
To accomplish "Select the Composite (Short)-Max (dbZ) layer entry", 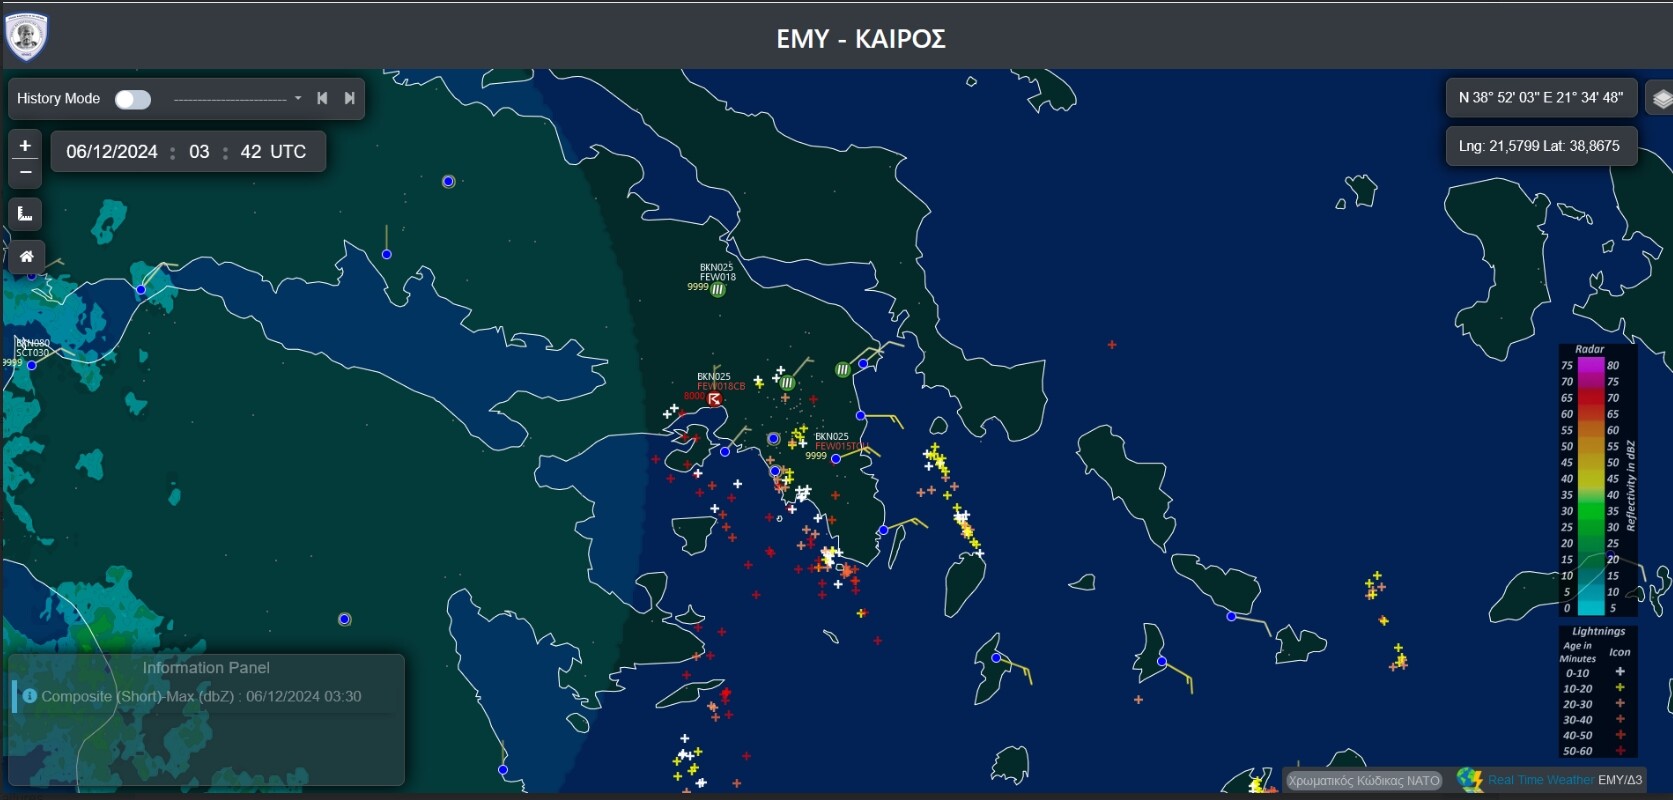I will pyautogui.click(x=201, y=696).
